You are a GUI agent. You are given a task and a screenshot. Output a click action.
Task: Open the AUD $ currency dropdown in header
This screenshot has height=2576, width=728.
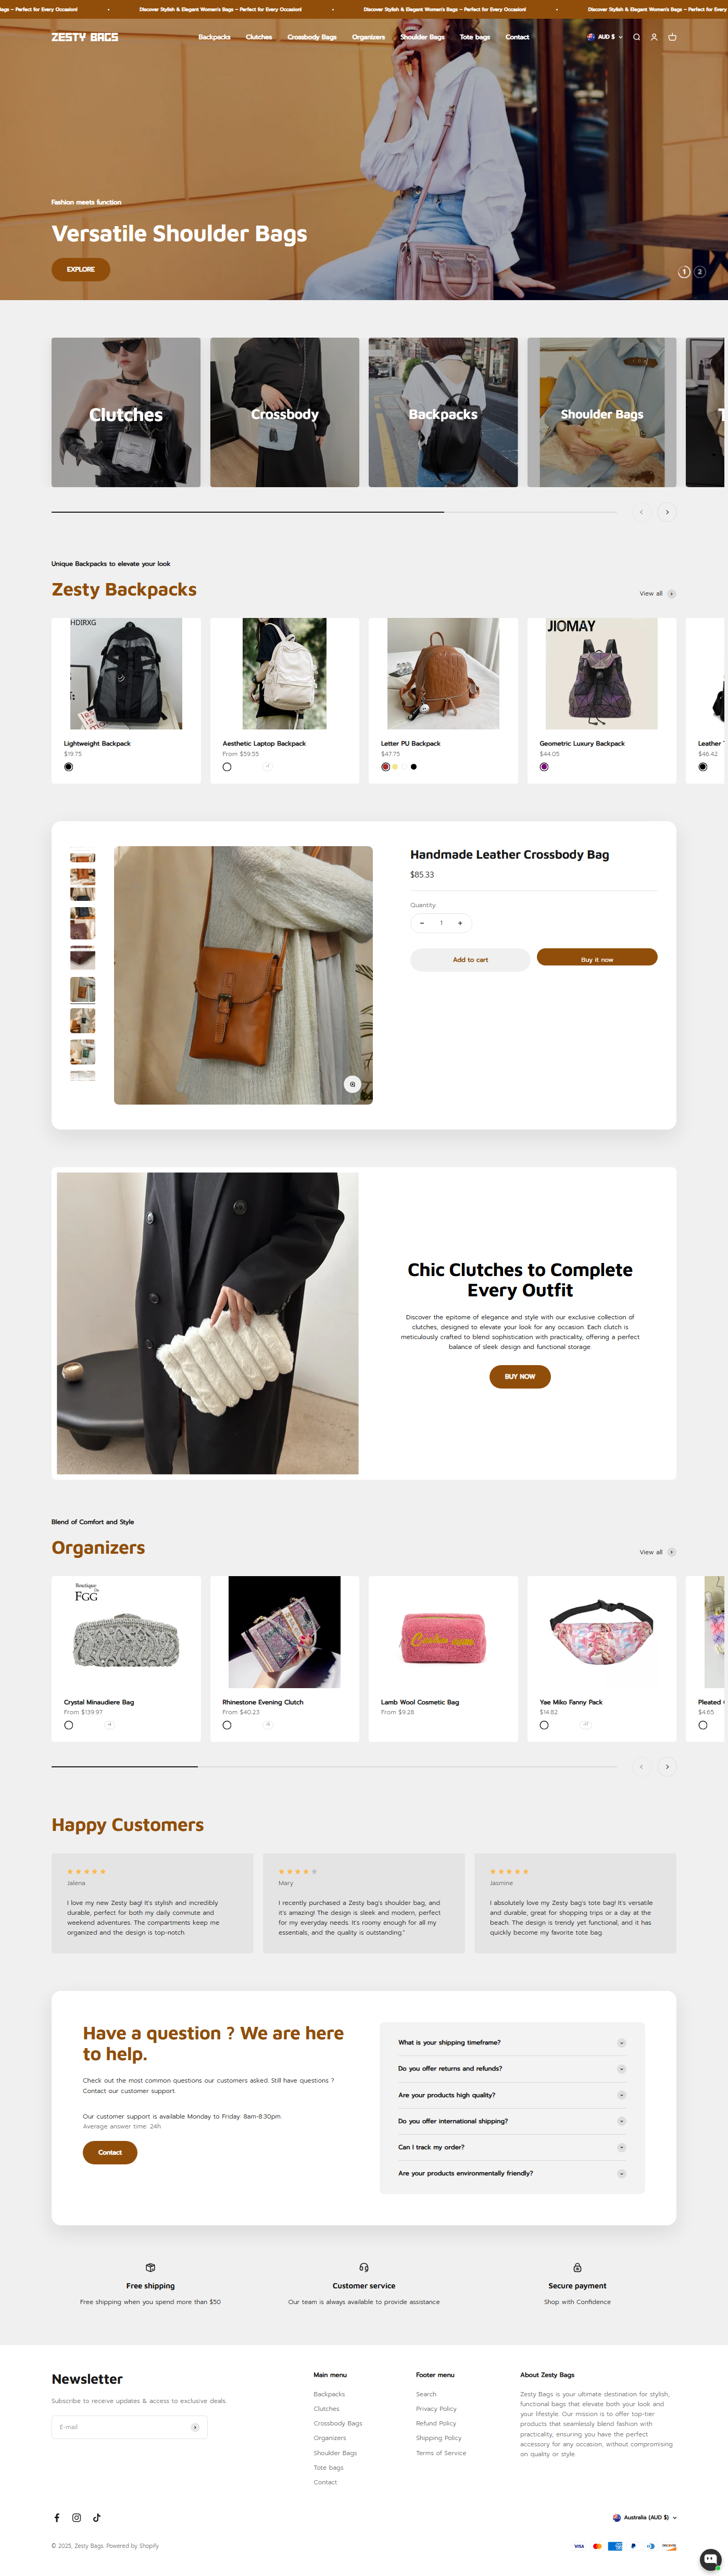click(605, 37)
